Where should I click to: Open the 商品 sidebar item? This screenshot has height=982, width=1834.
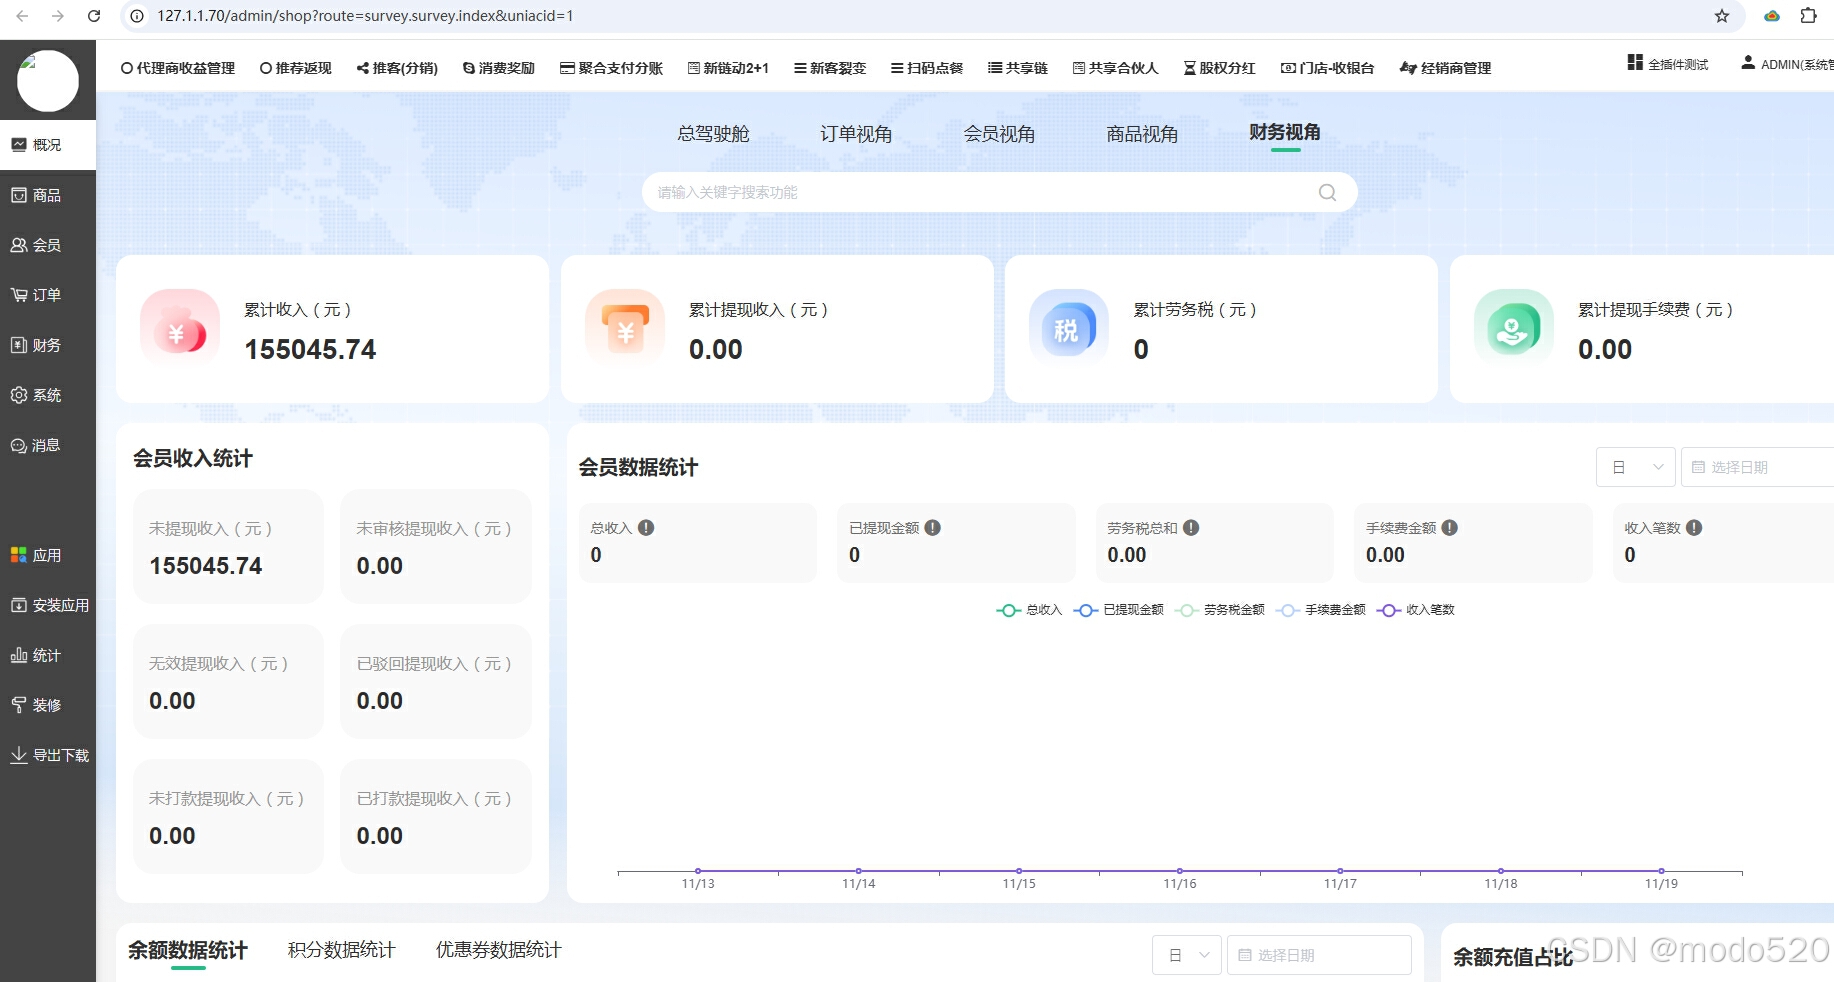pos(47,195)
